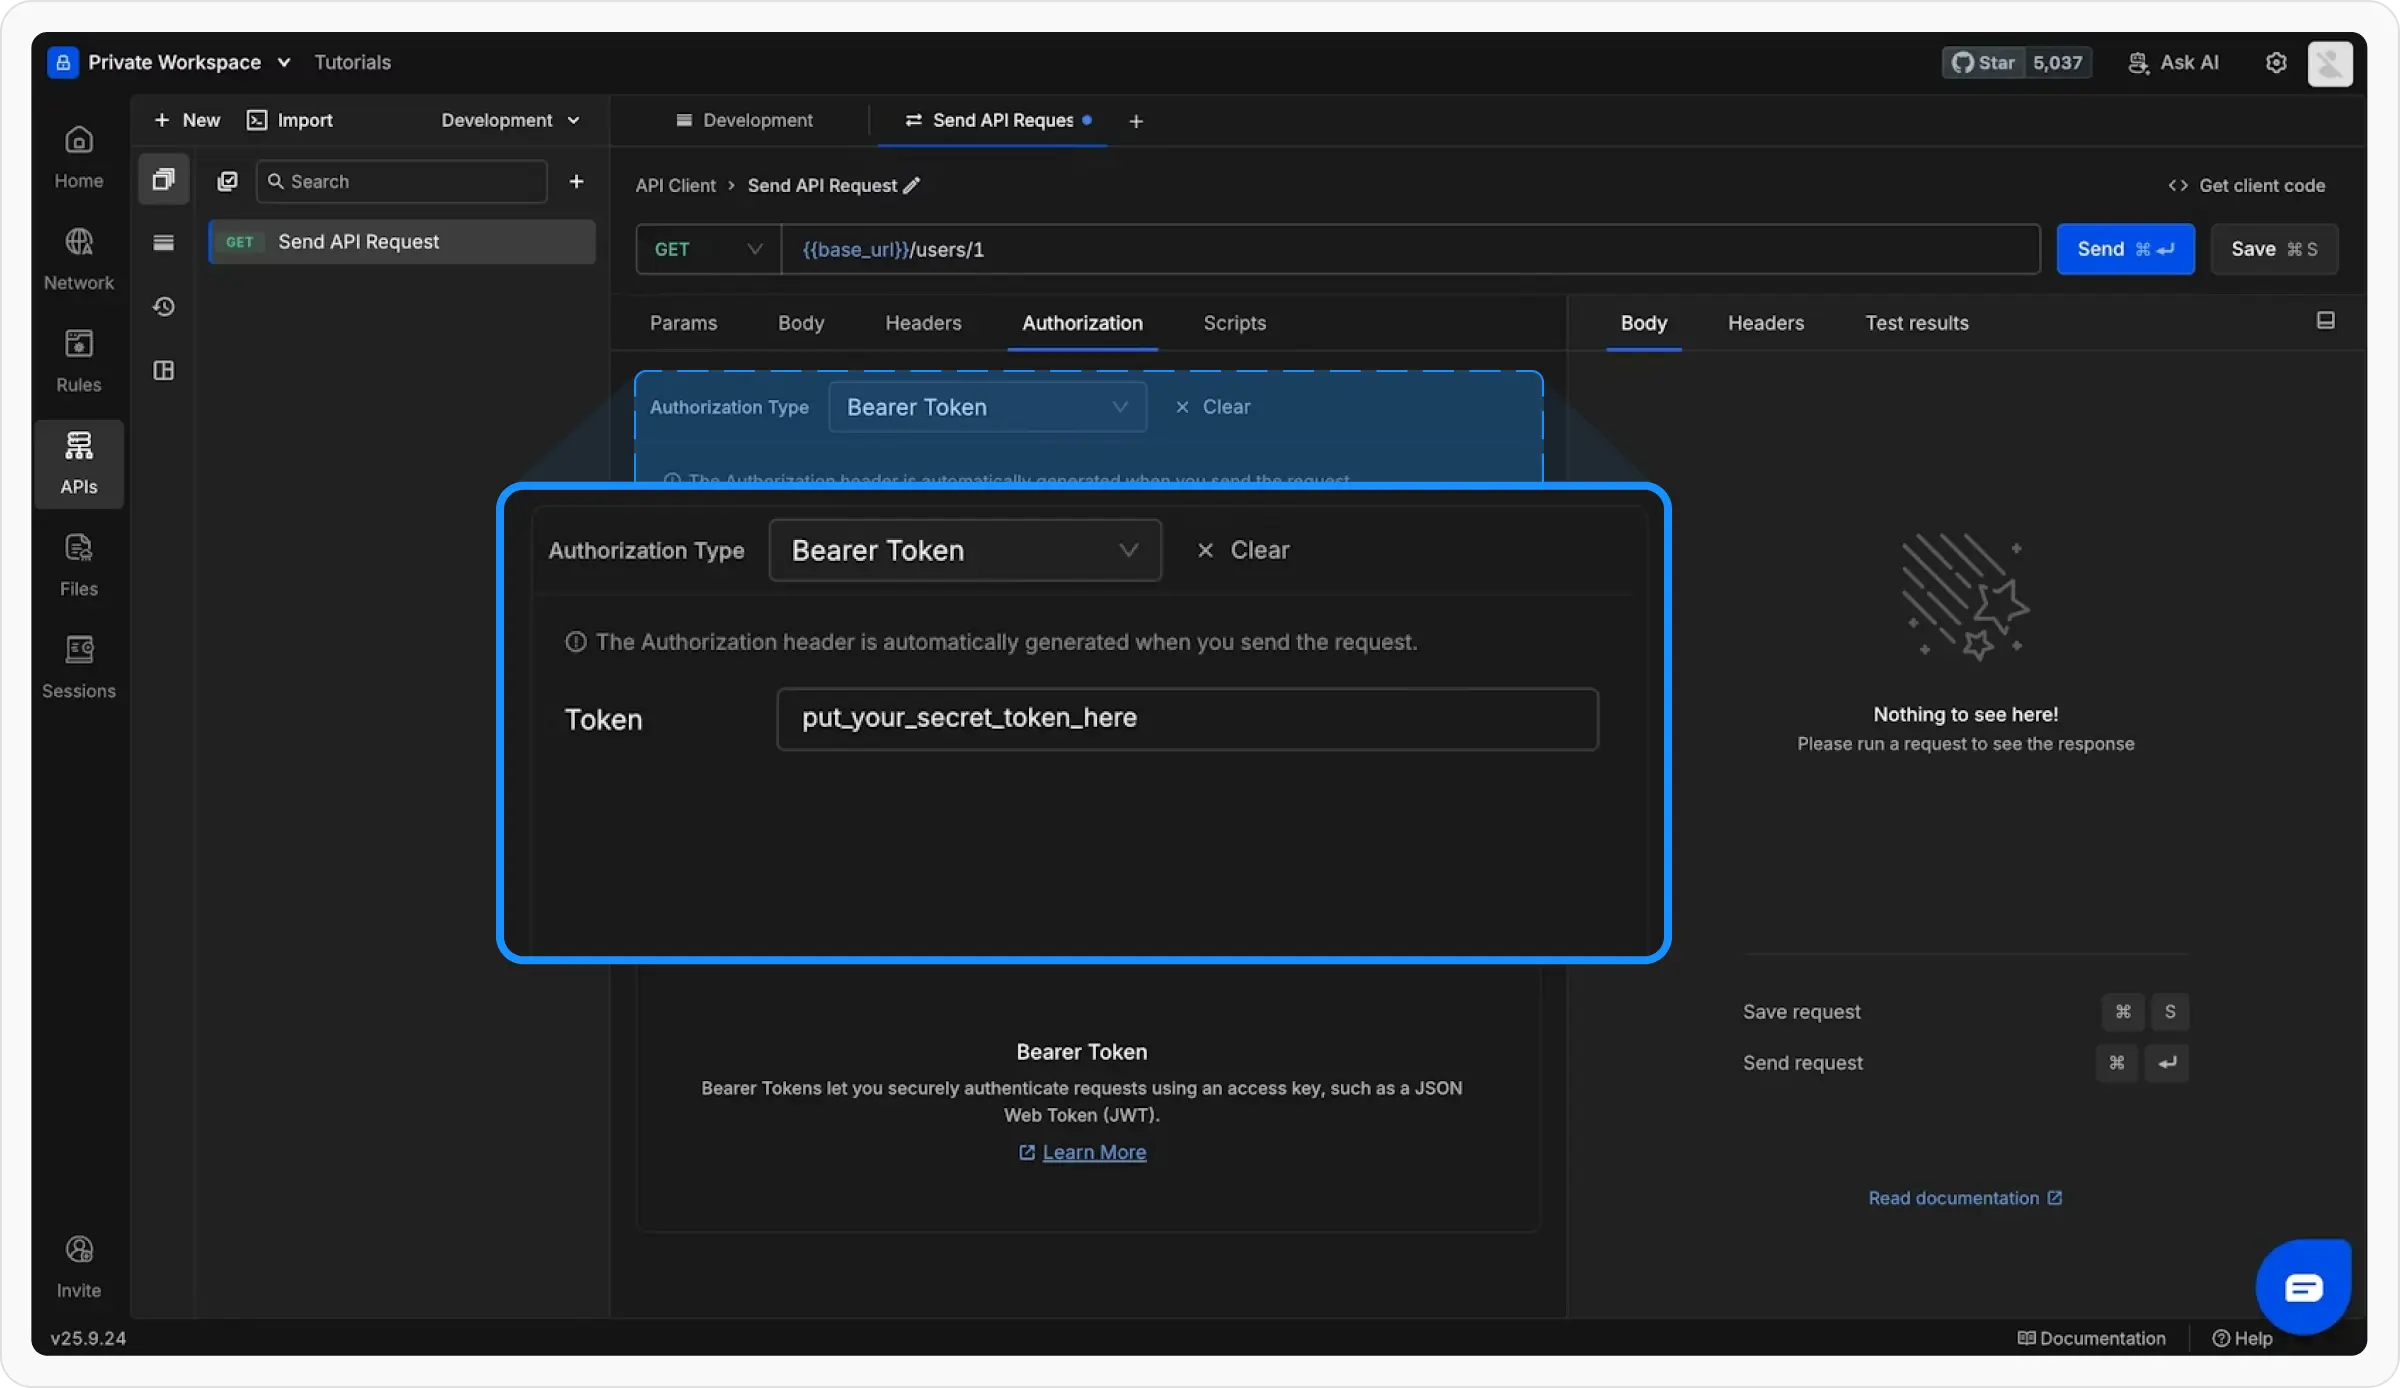
Task: Open the GET method dropdown
Action: click(x=708, y=250)
